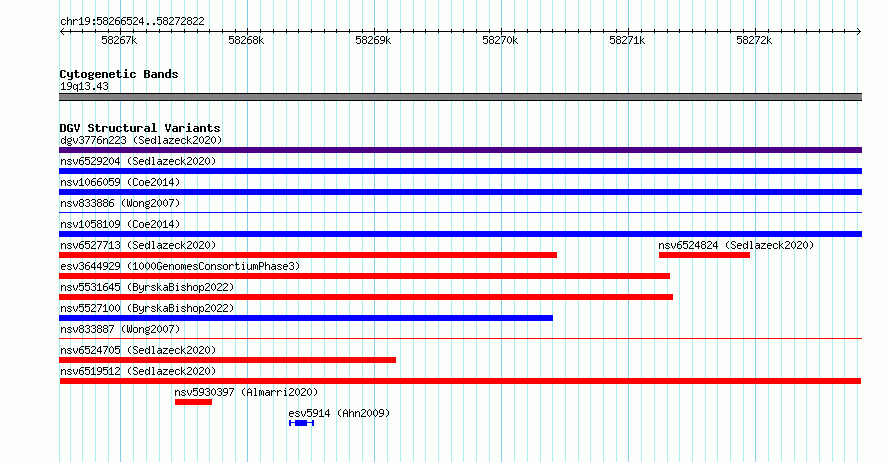Image resolution: width=890 pixels, height=462 pixels.
Task: Click the red nsv5531645 variant bar
Action: click(x=366, y=297)
